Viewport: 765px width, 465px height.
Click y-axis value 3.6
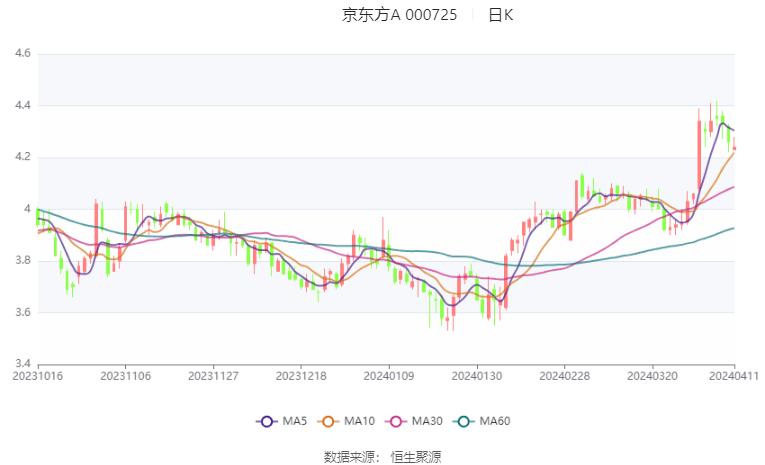(22, 312)
